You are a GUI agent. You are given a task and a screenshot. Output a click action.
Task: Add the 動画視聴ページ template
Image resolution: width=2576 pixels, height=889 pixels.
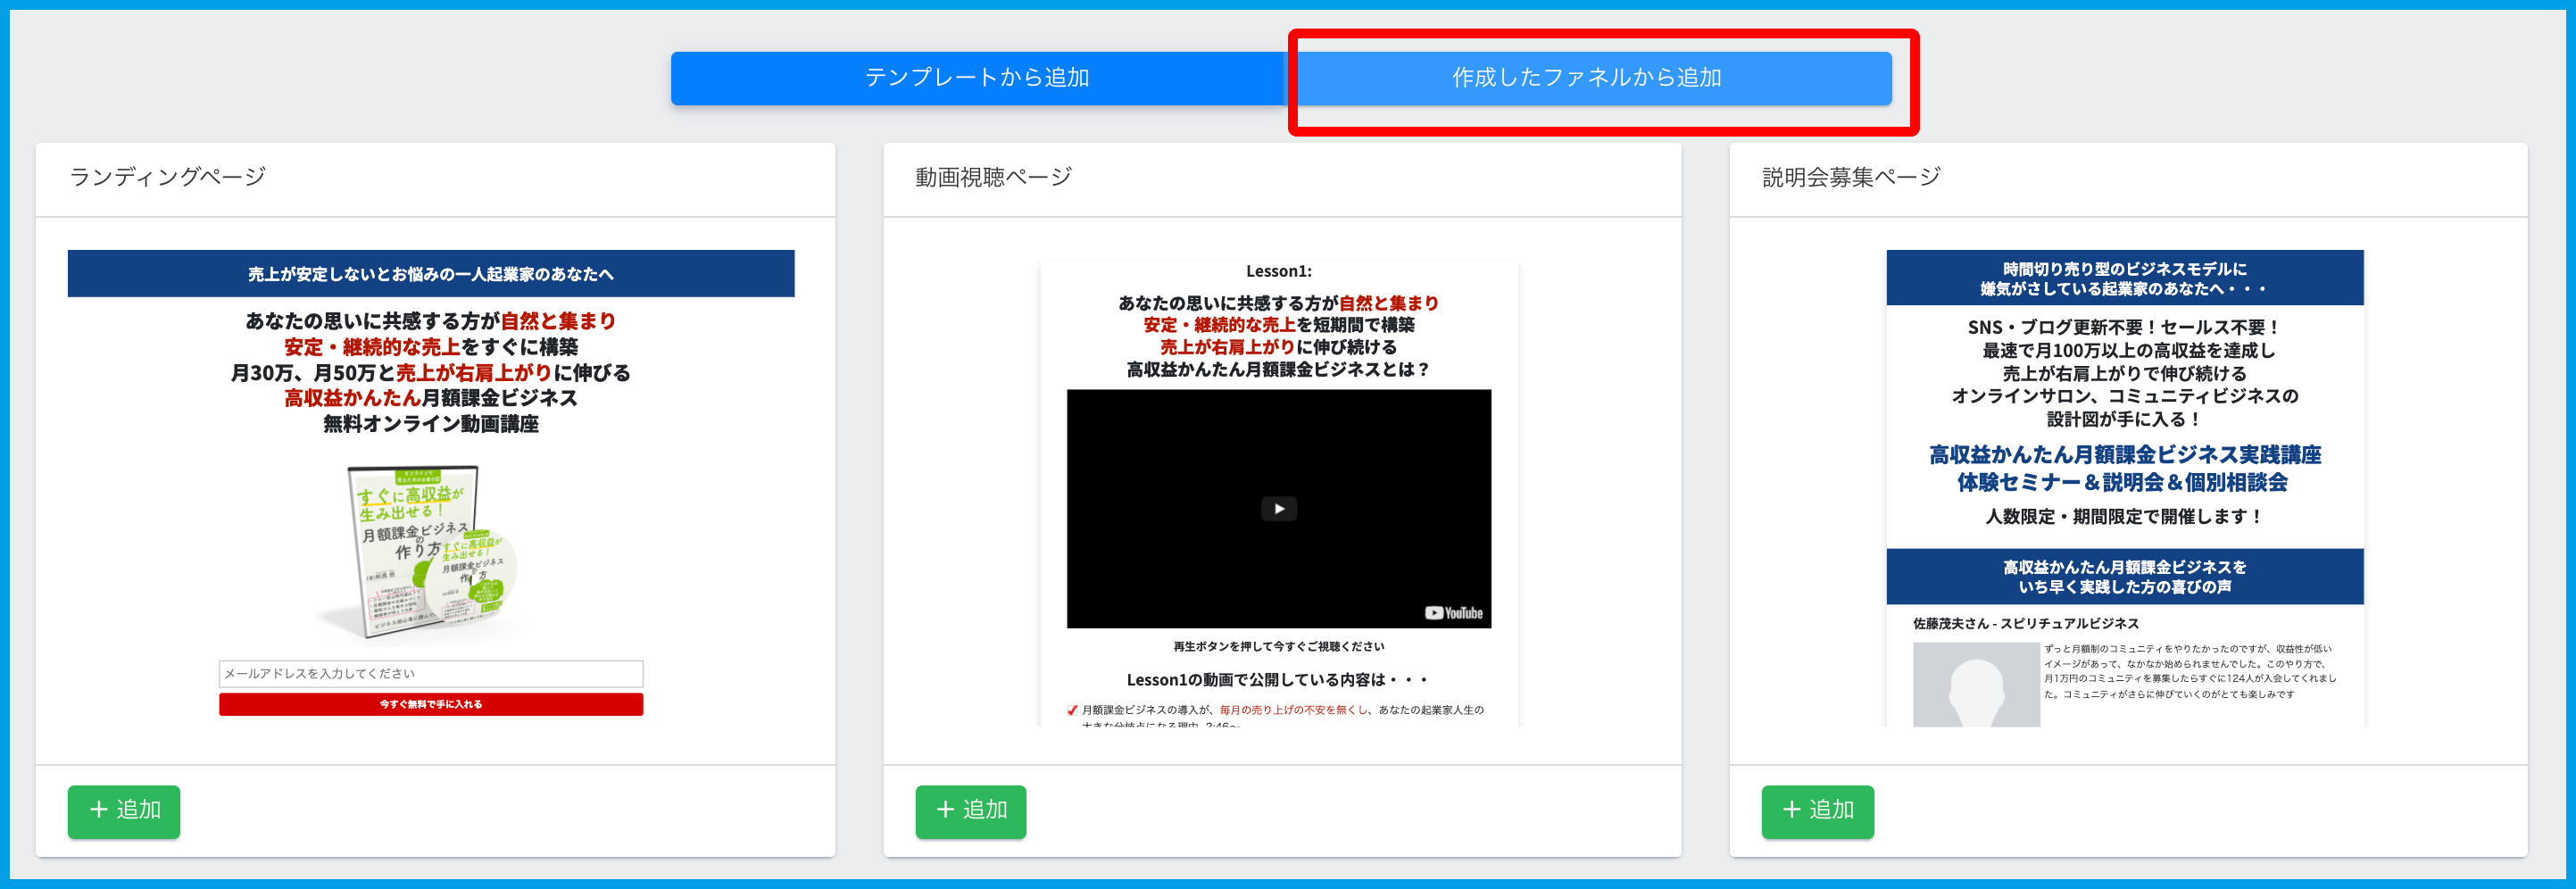970,811
